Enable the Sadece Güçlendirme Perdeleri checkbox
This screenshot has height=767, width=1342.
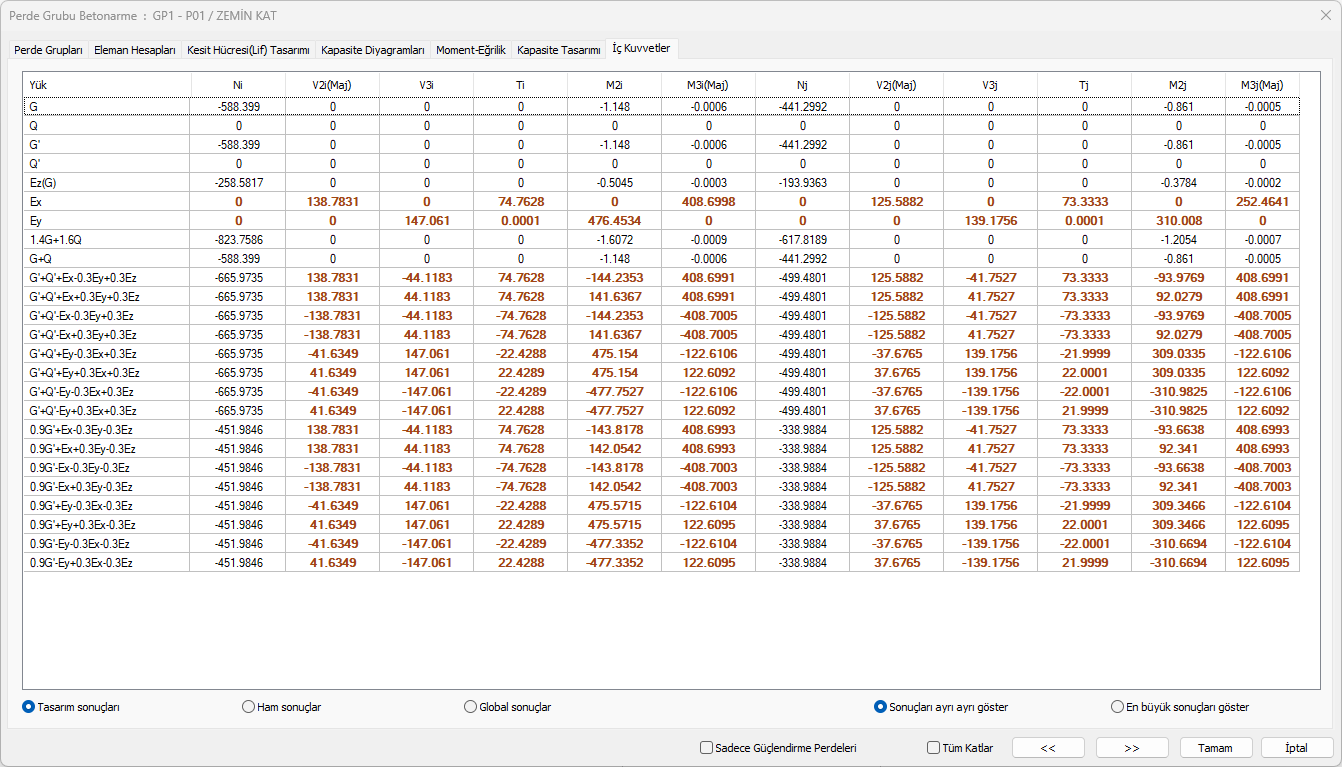point(707,747)
